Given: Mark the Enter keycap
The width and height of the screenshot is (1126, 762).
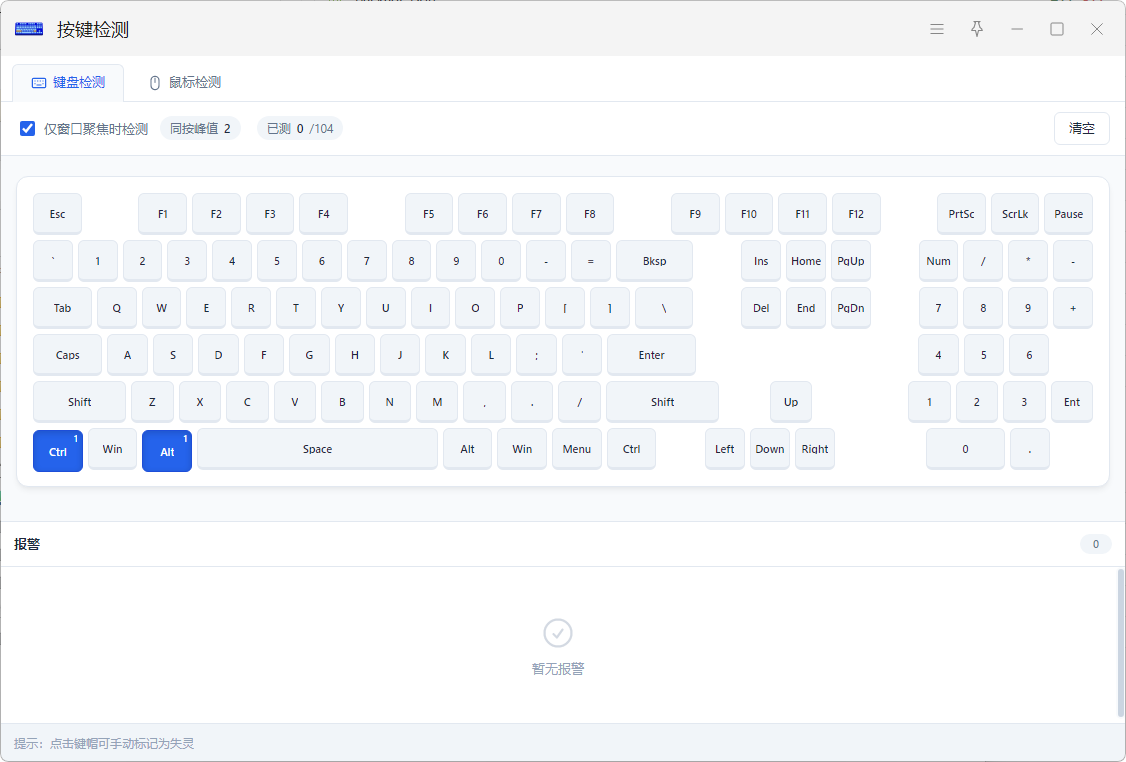Looking at the screenshot, I should [651, 355].
